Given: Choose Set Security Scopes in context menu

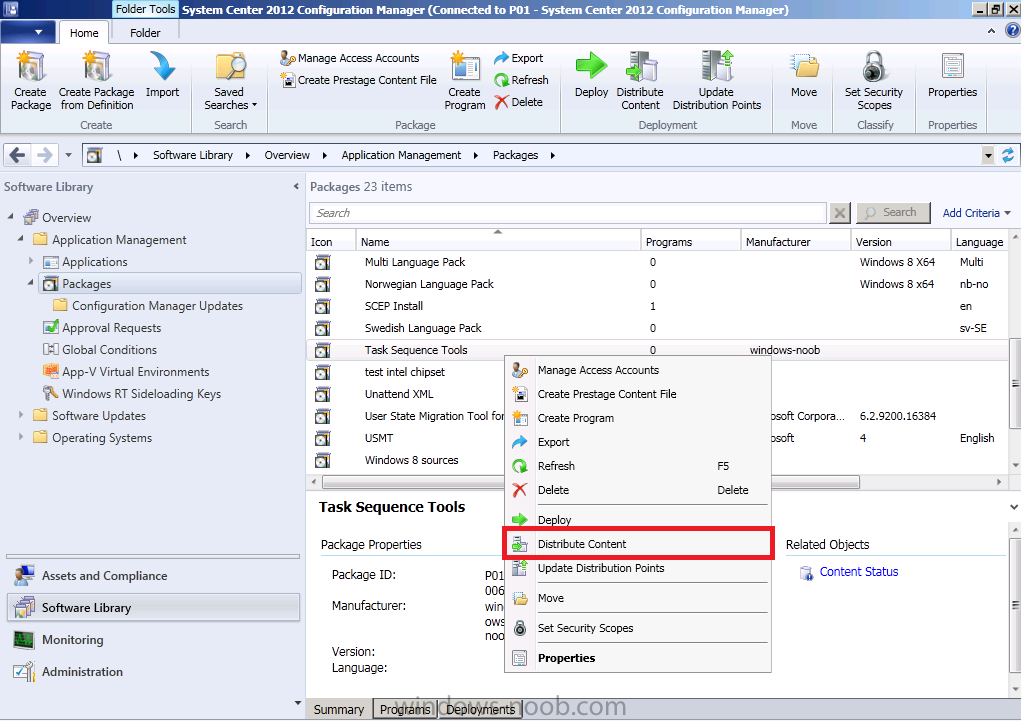Looking at the screenshot, I should click(x=638, y=628).
